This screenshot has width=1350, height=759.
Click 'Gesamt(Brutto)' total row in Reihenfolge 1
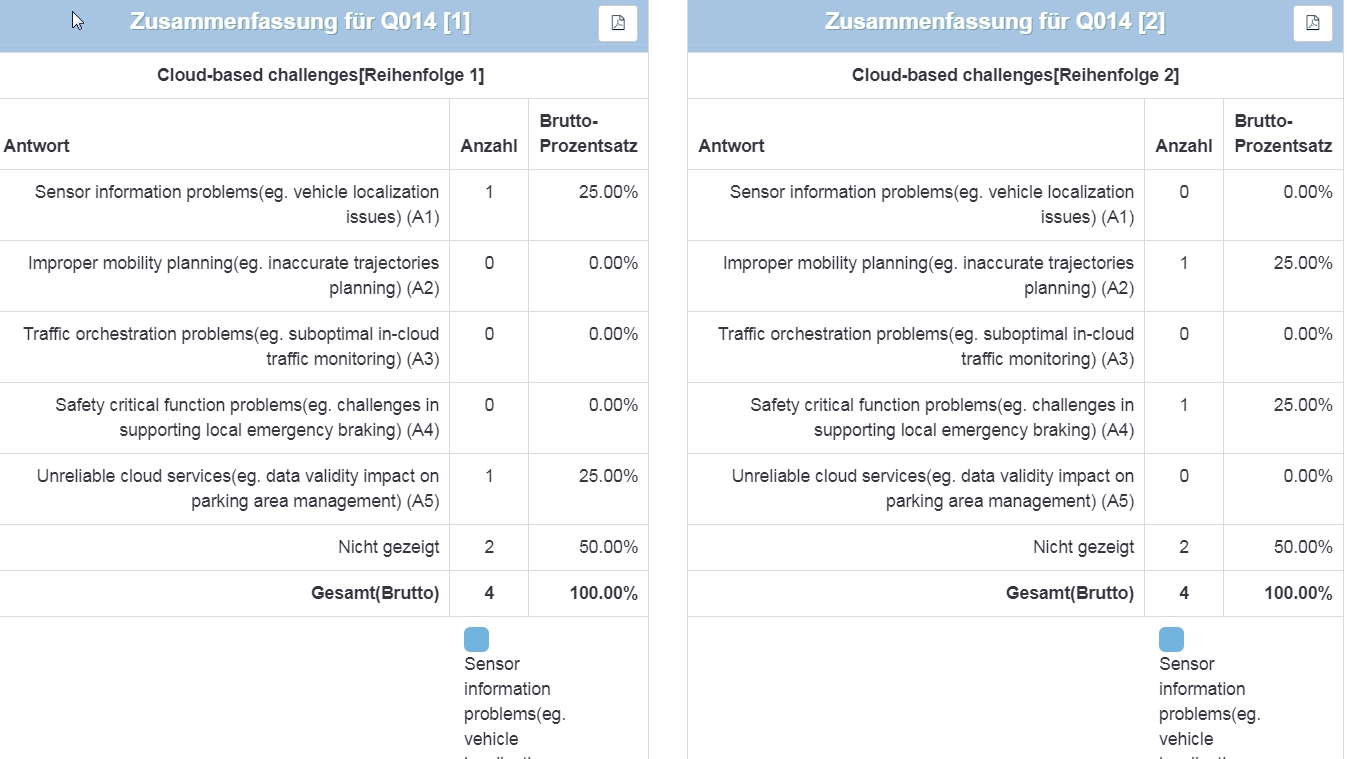pyautogui.click(x=375, y=593)
